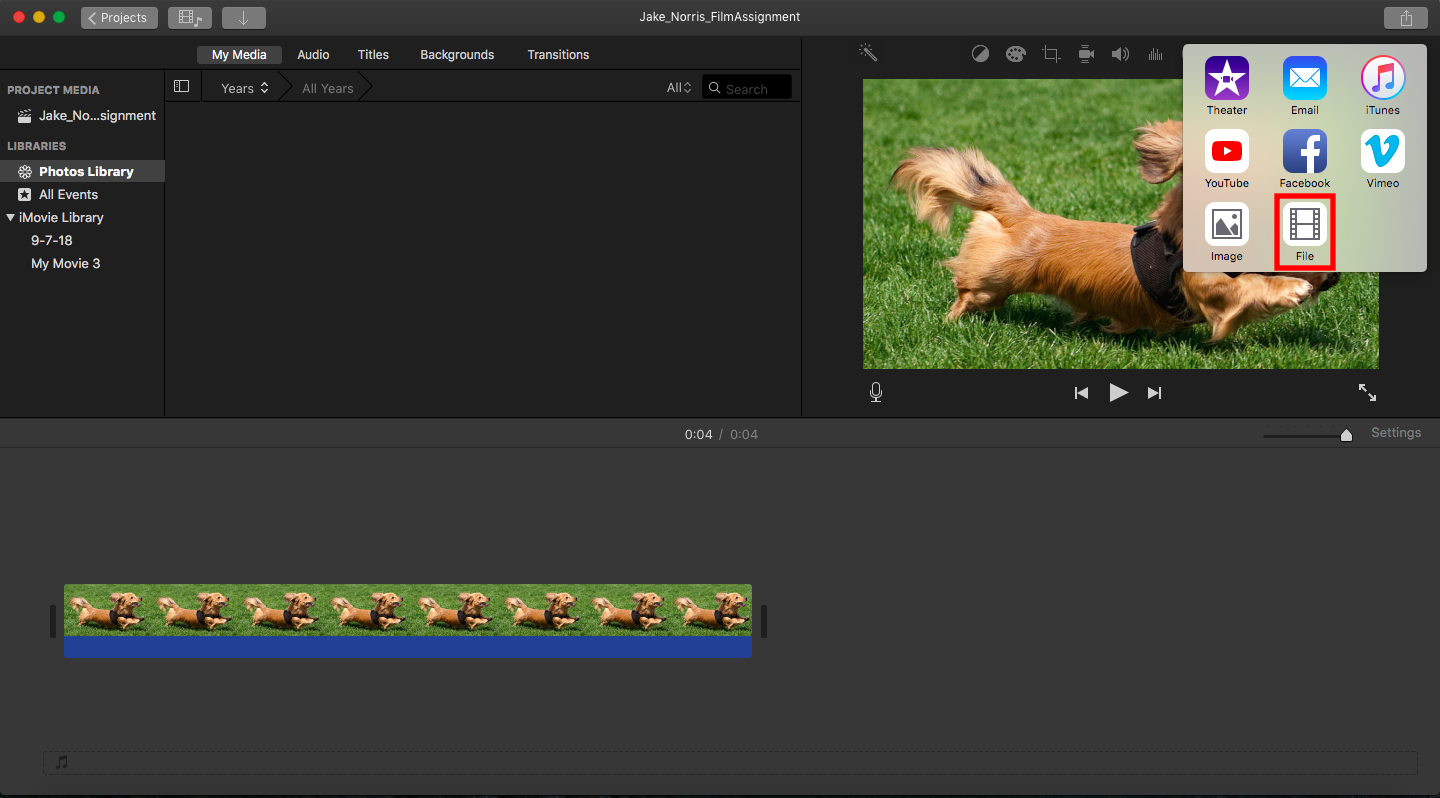Export to Theater

point(1226,79)
